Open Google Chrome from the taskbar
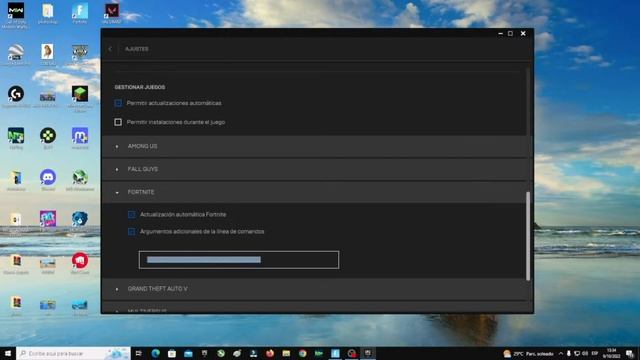The width and height of the screenshot is (640, 360). (x=302, y=353)
